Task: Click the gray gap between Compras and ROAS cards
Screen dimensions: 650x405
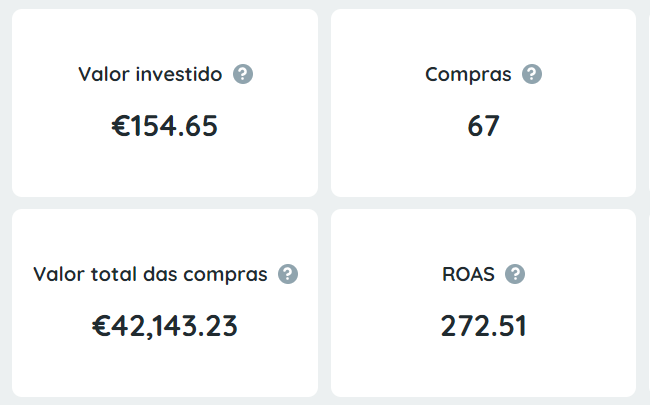Action: (x=483, y=203)
